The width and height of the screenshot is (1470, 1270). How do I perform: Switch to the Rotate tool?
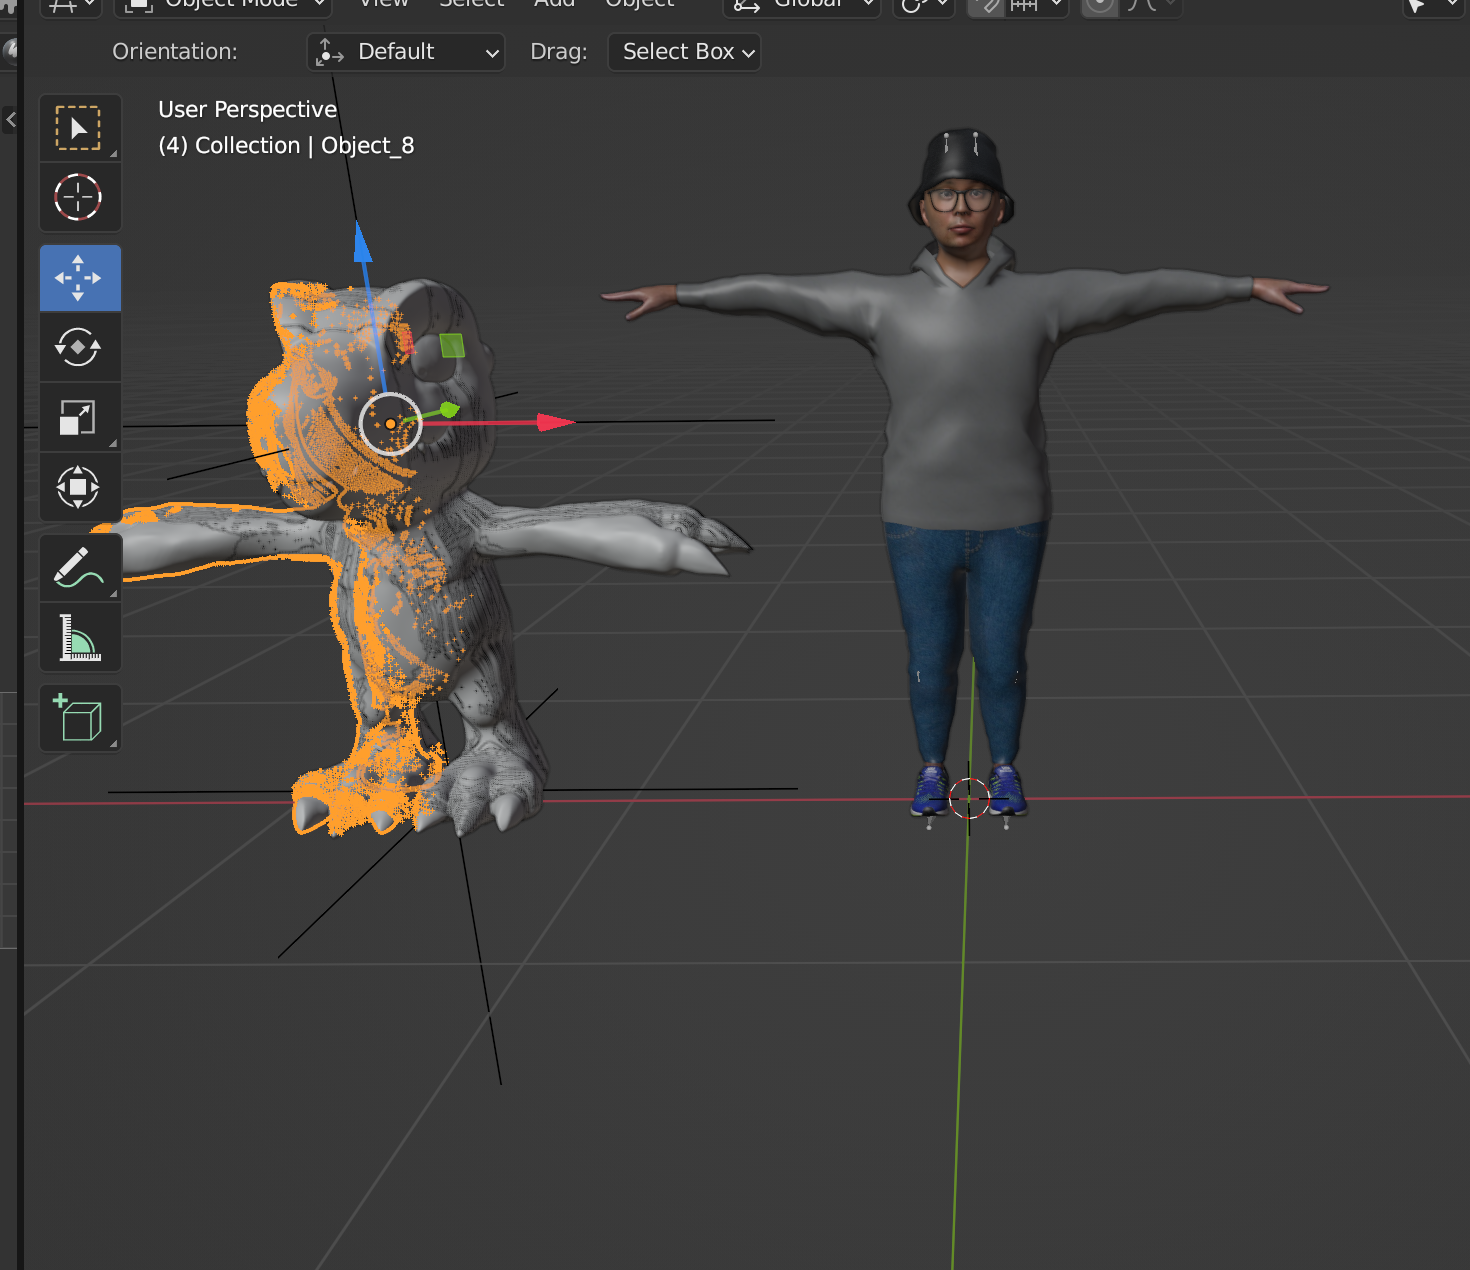(79, 347)
